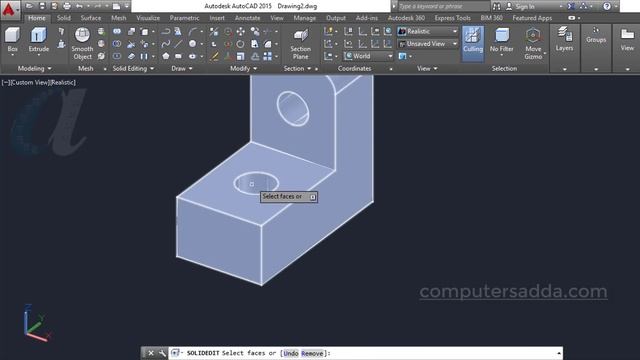The width and height of the screenshot is (640, 360).
Task: Open the No Filter selection dropdown
Action: click(502, 43)
